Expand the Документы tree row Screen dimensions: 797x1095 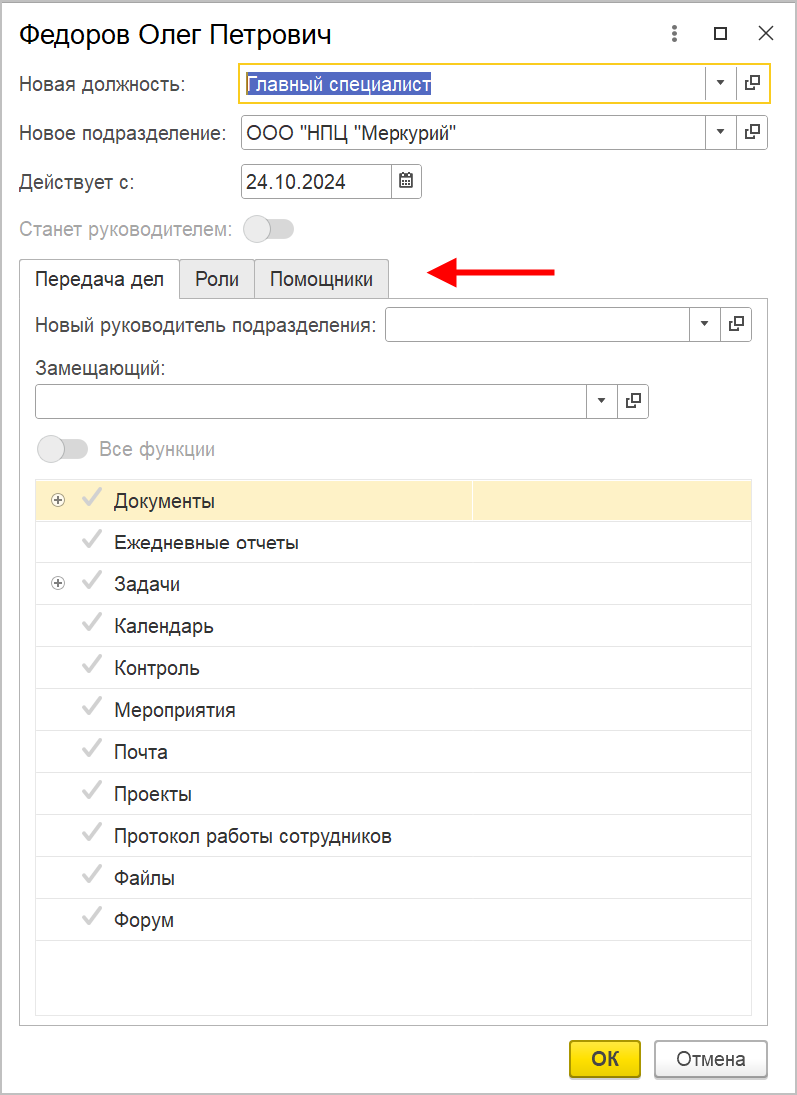point(58,500)
